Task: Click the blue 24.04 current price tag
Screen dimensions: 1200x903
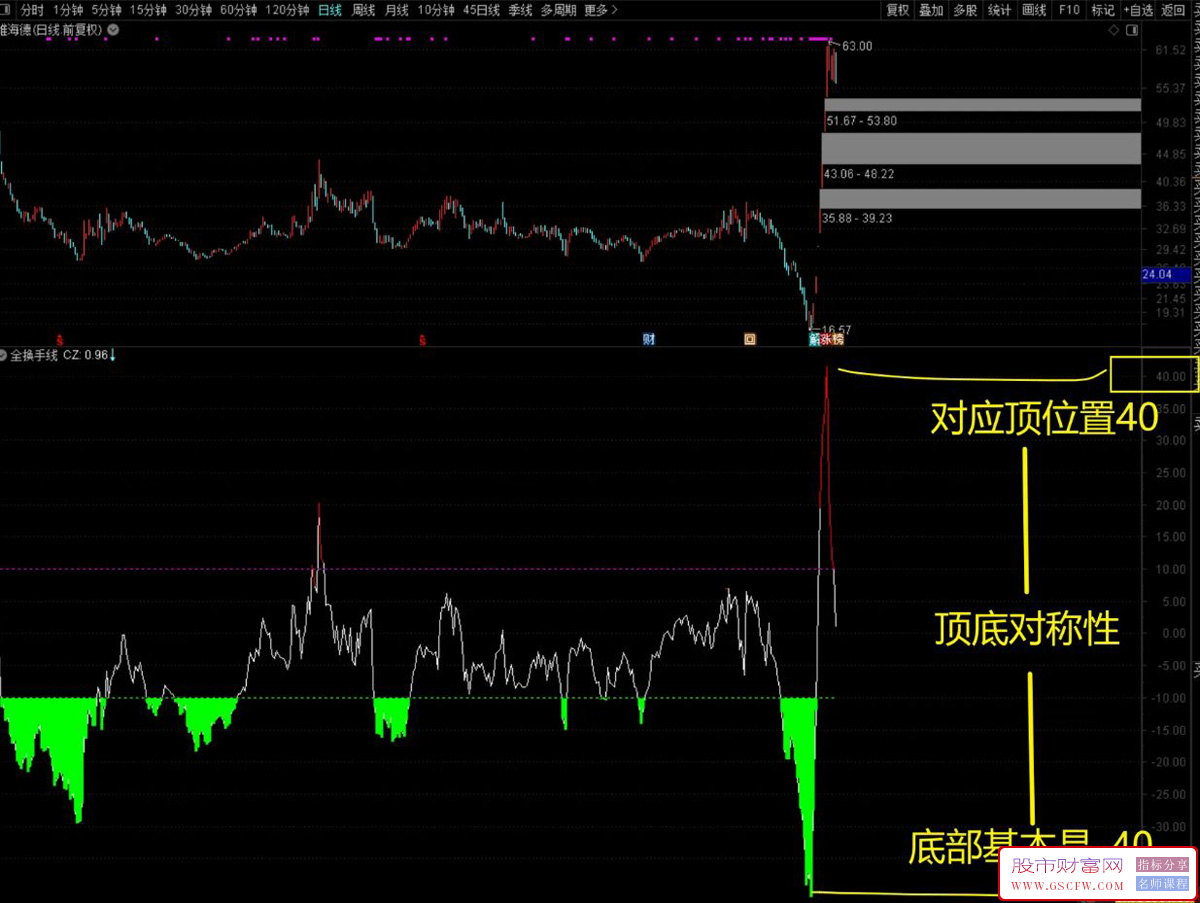Action: (x=1168, y=274)
